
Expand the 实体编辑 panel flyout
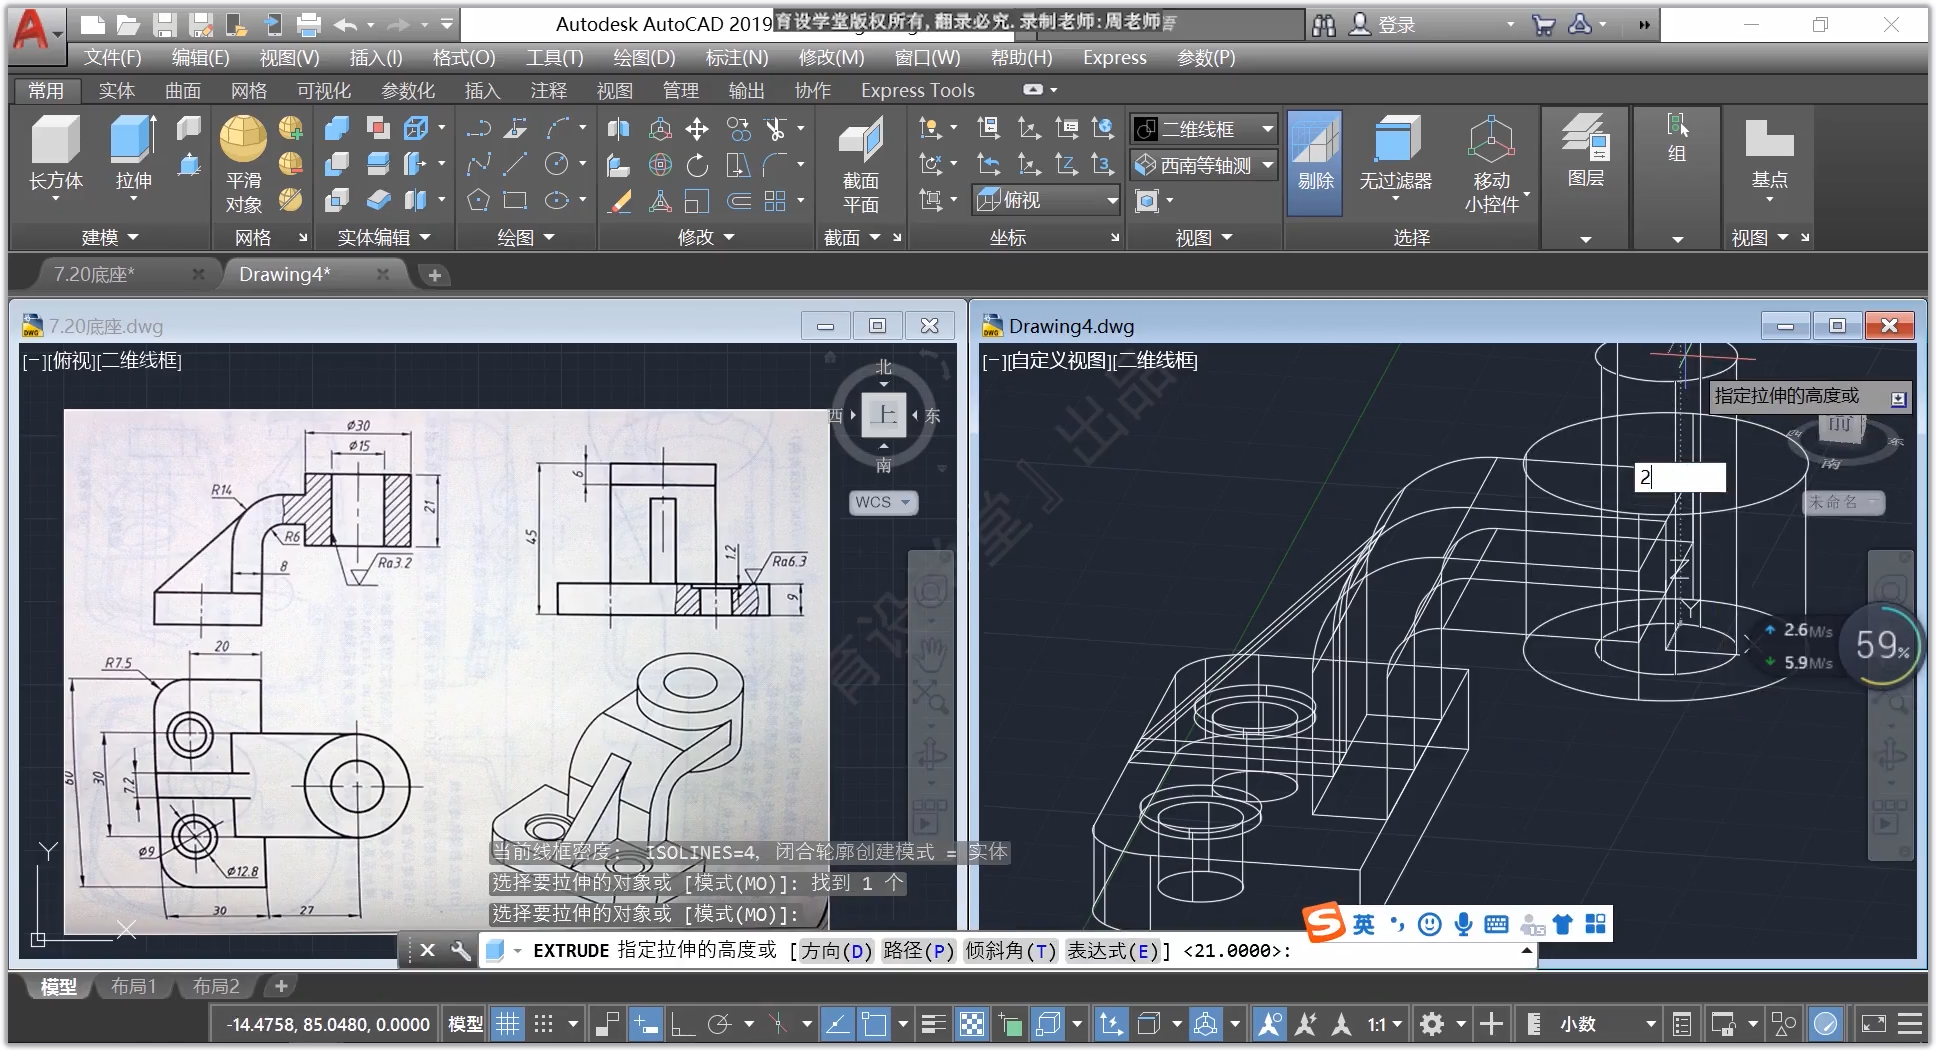coord(384,237)
